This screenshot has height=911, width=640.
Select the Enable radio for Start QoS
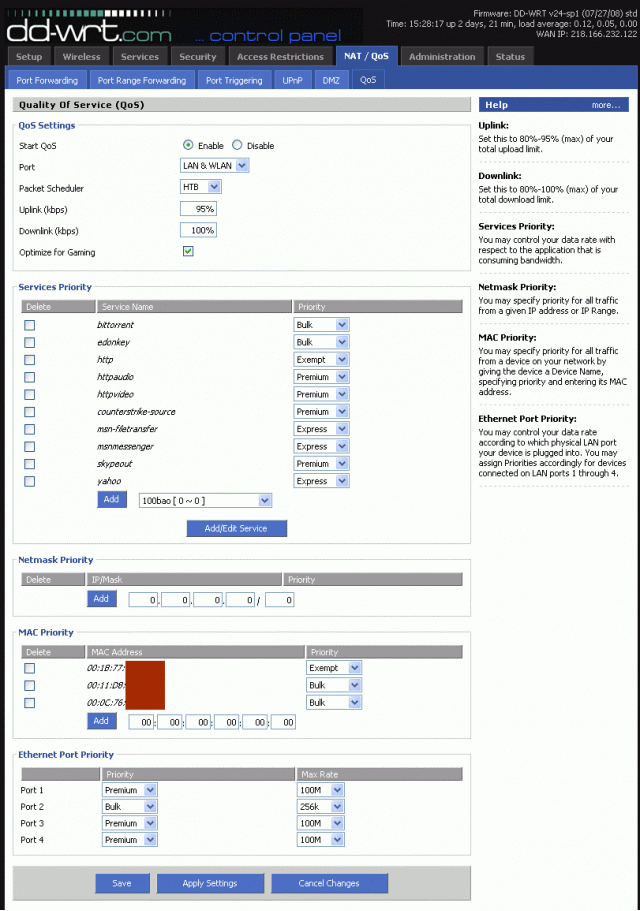click(x=188, y=145)
